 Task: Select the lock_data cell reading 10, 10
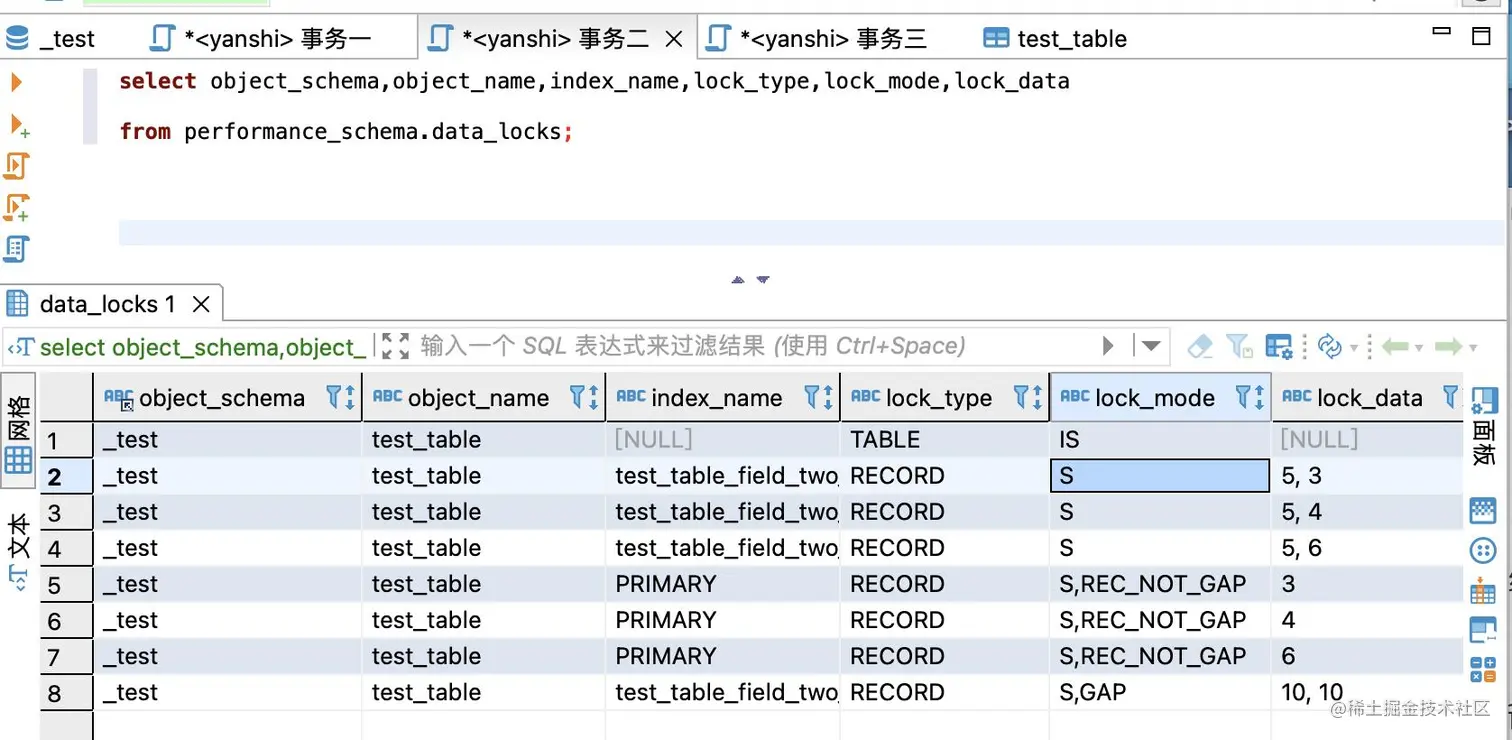click(x=1367, y=692)
